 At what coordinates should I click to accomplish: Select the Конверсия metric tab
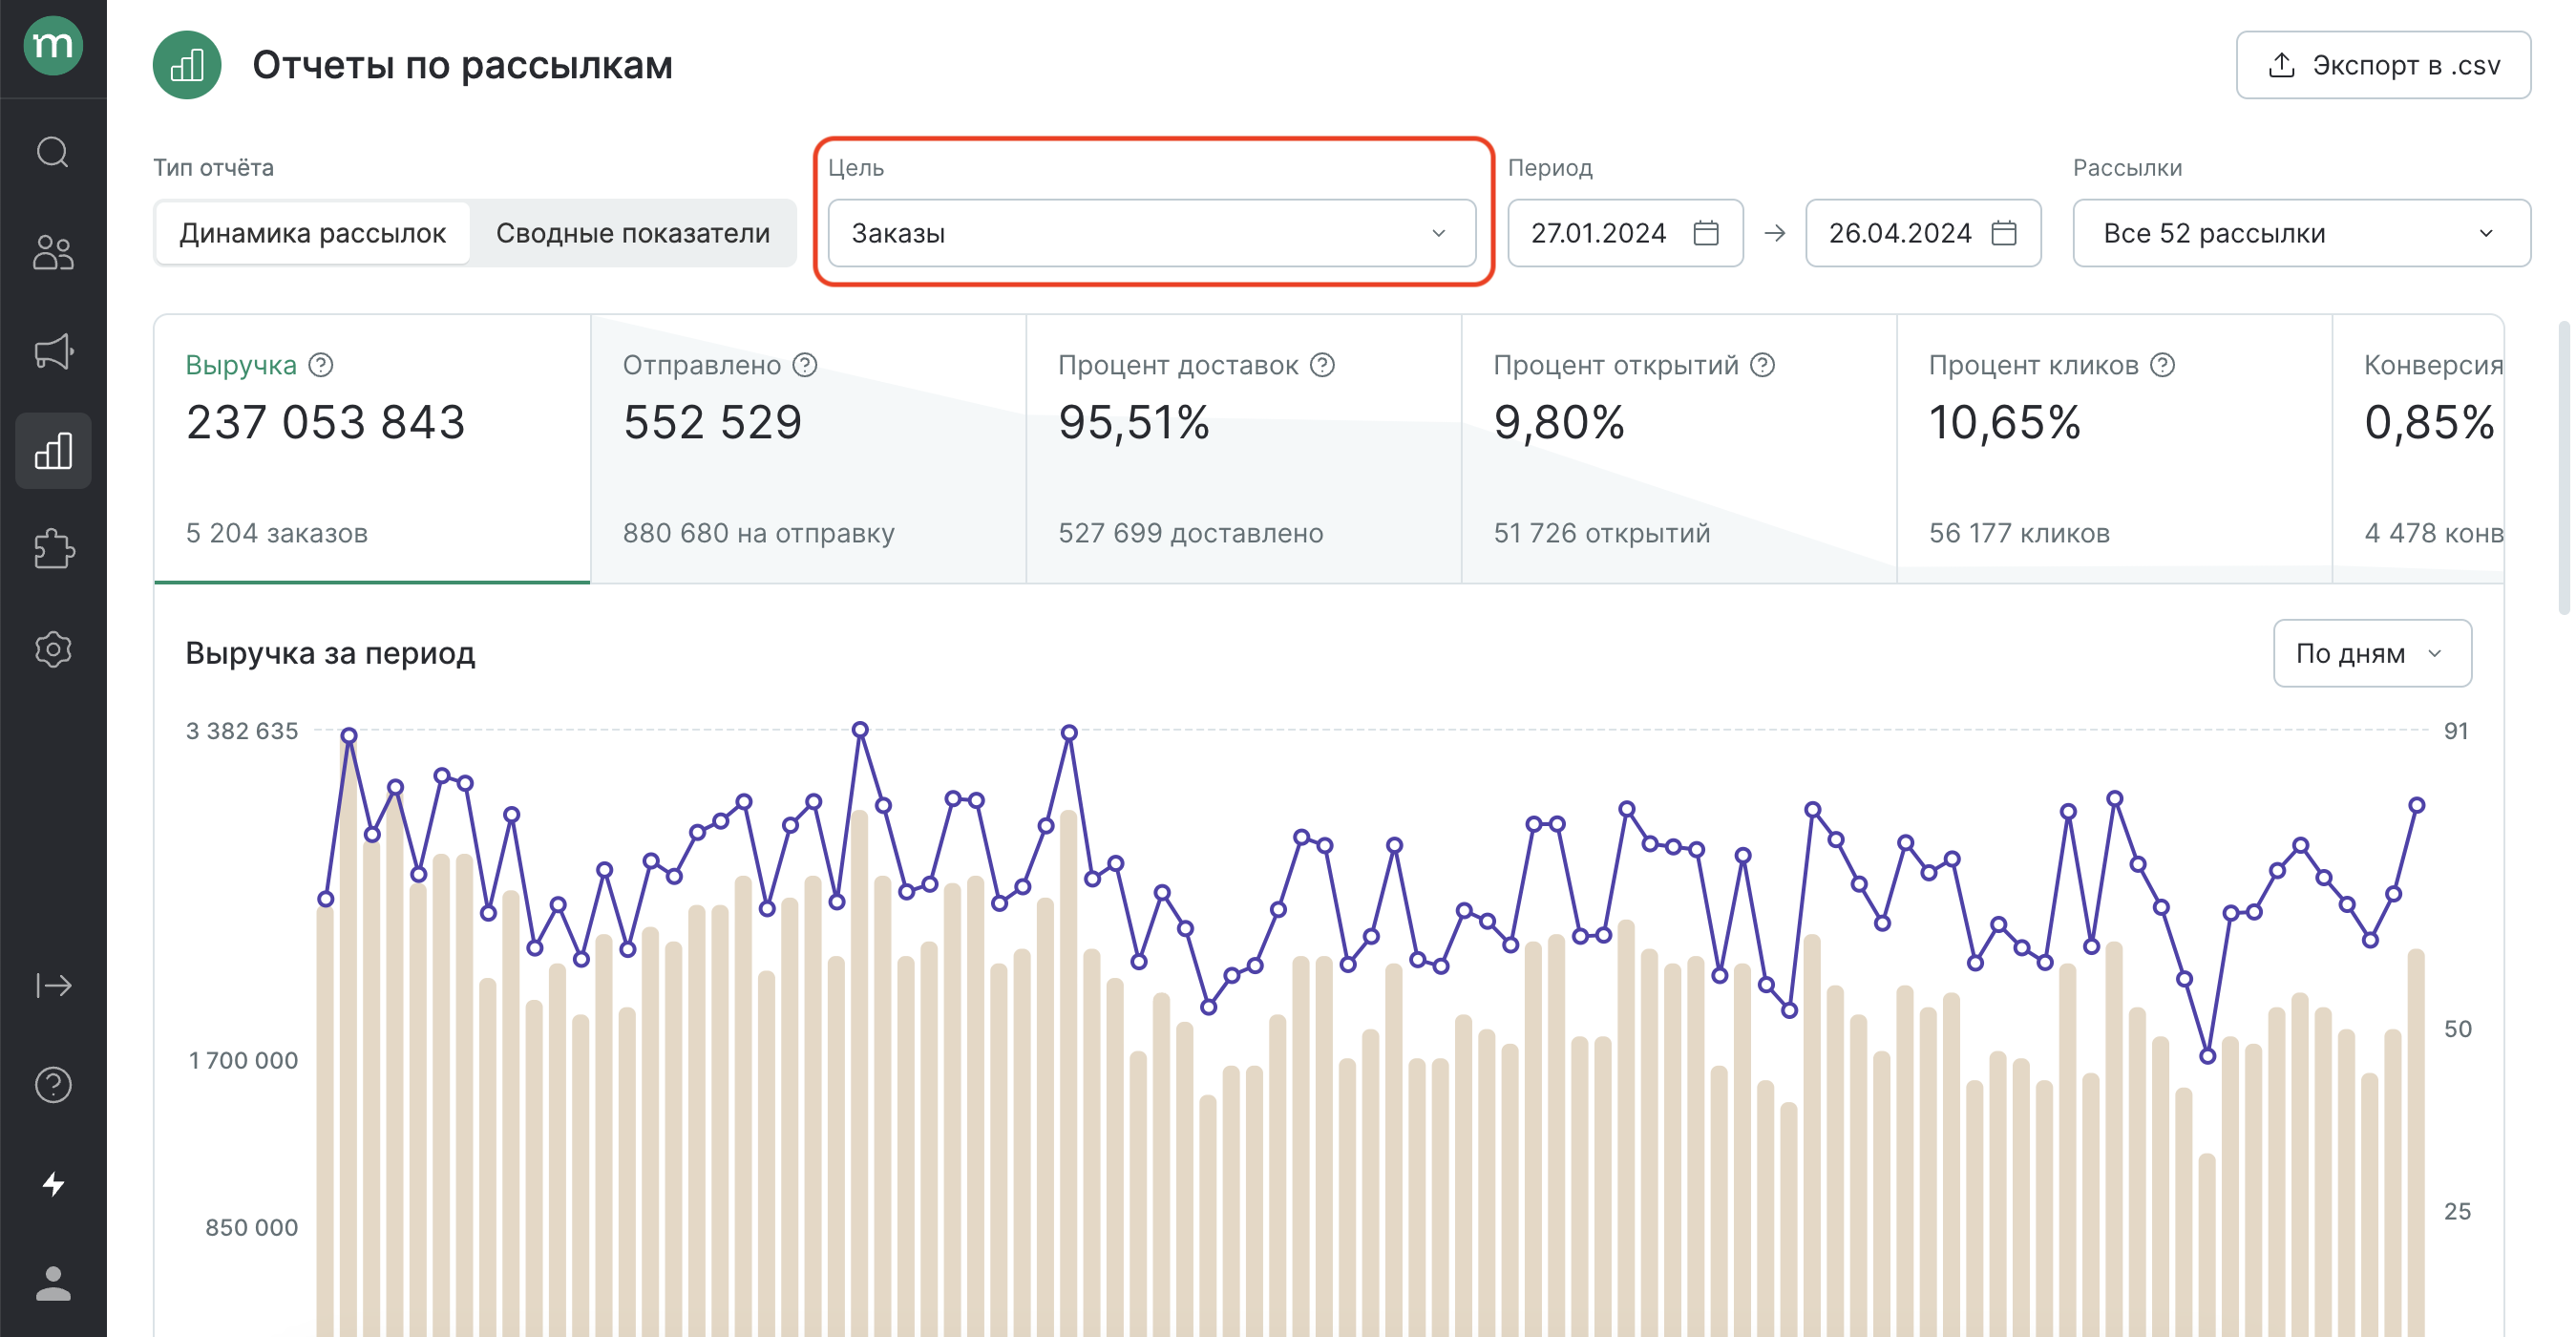[2418, 448]
